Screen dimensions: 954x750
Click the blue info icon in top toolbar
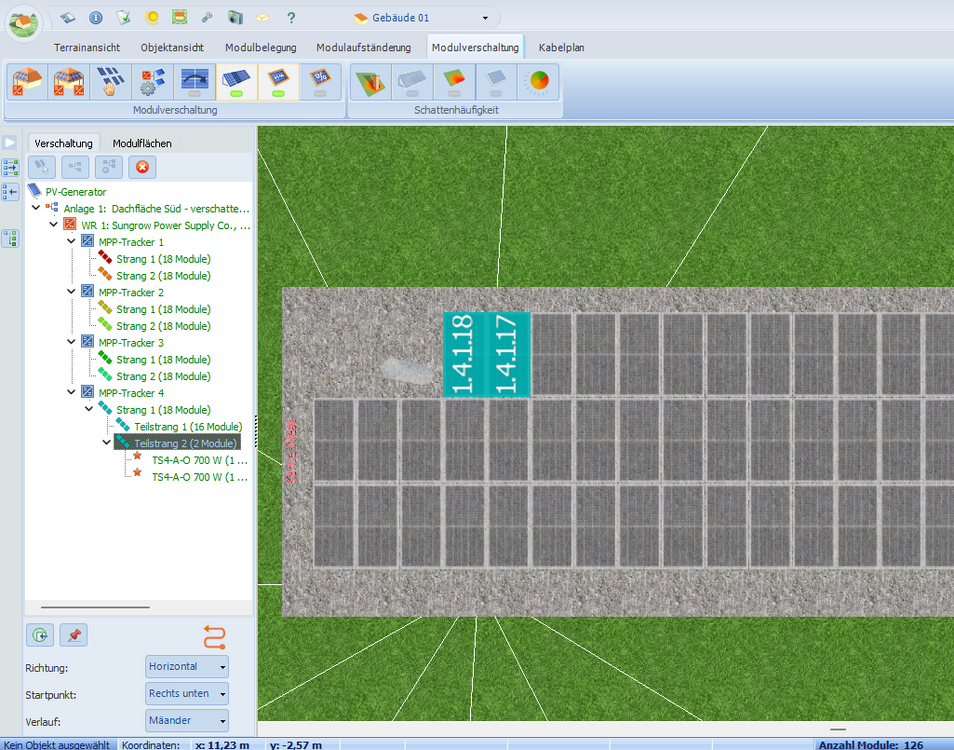[96, 17]
